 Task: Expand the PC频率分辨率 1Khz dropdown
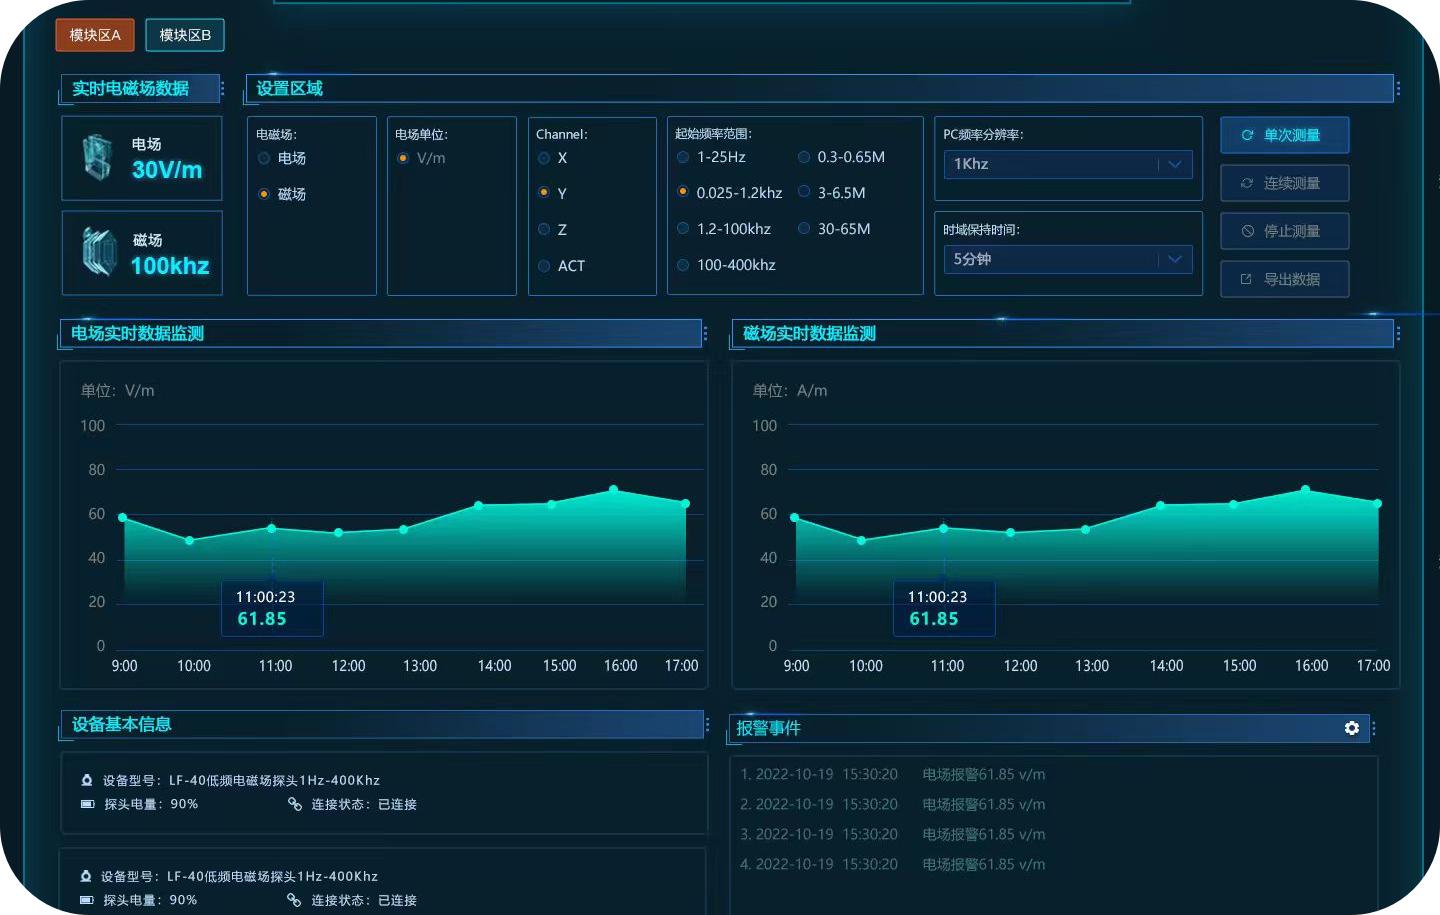[x=1174, y=164]
